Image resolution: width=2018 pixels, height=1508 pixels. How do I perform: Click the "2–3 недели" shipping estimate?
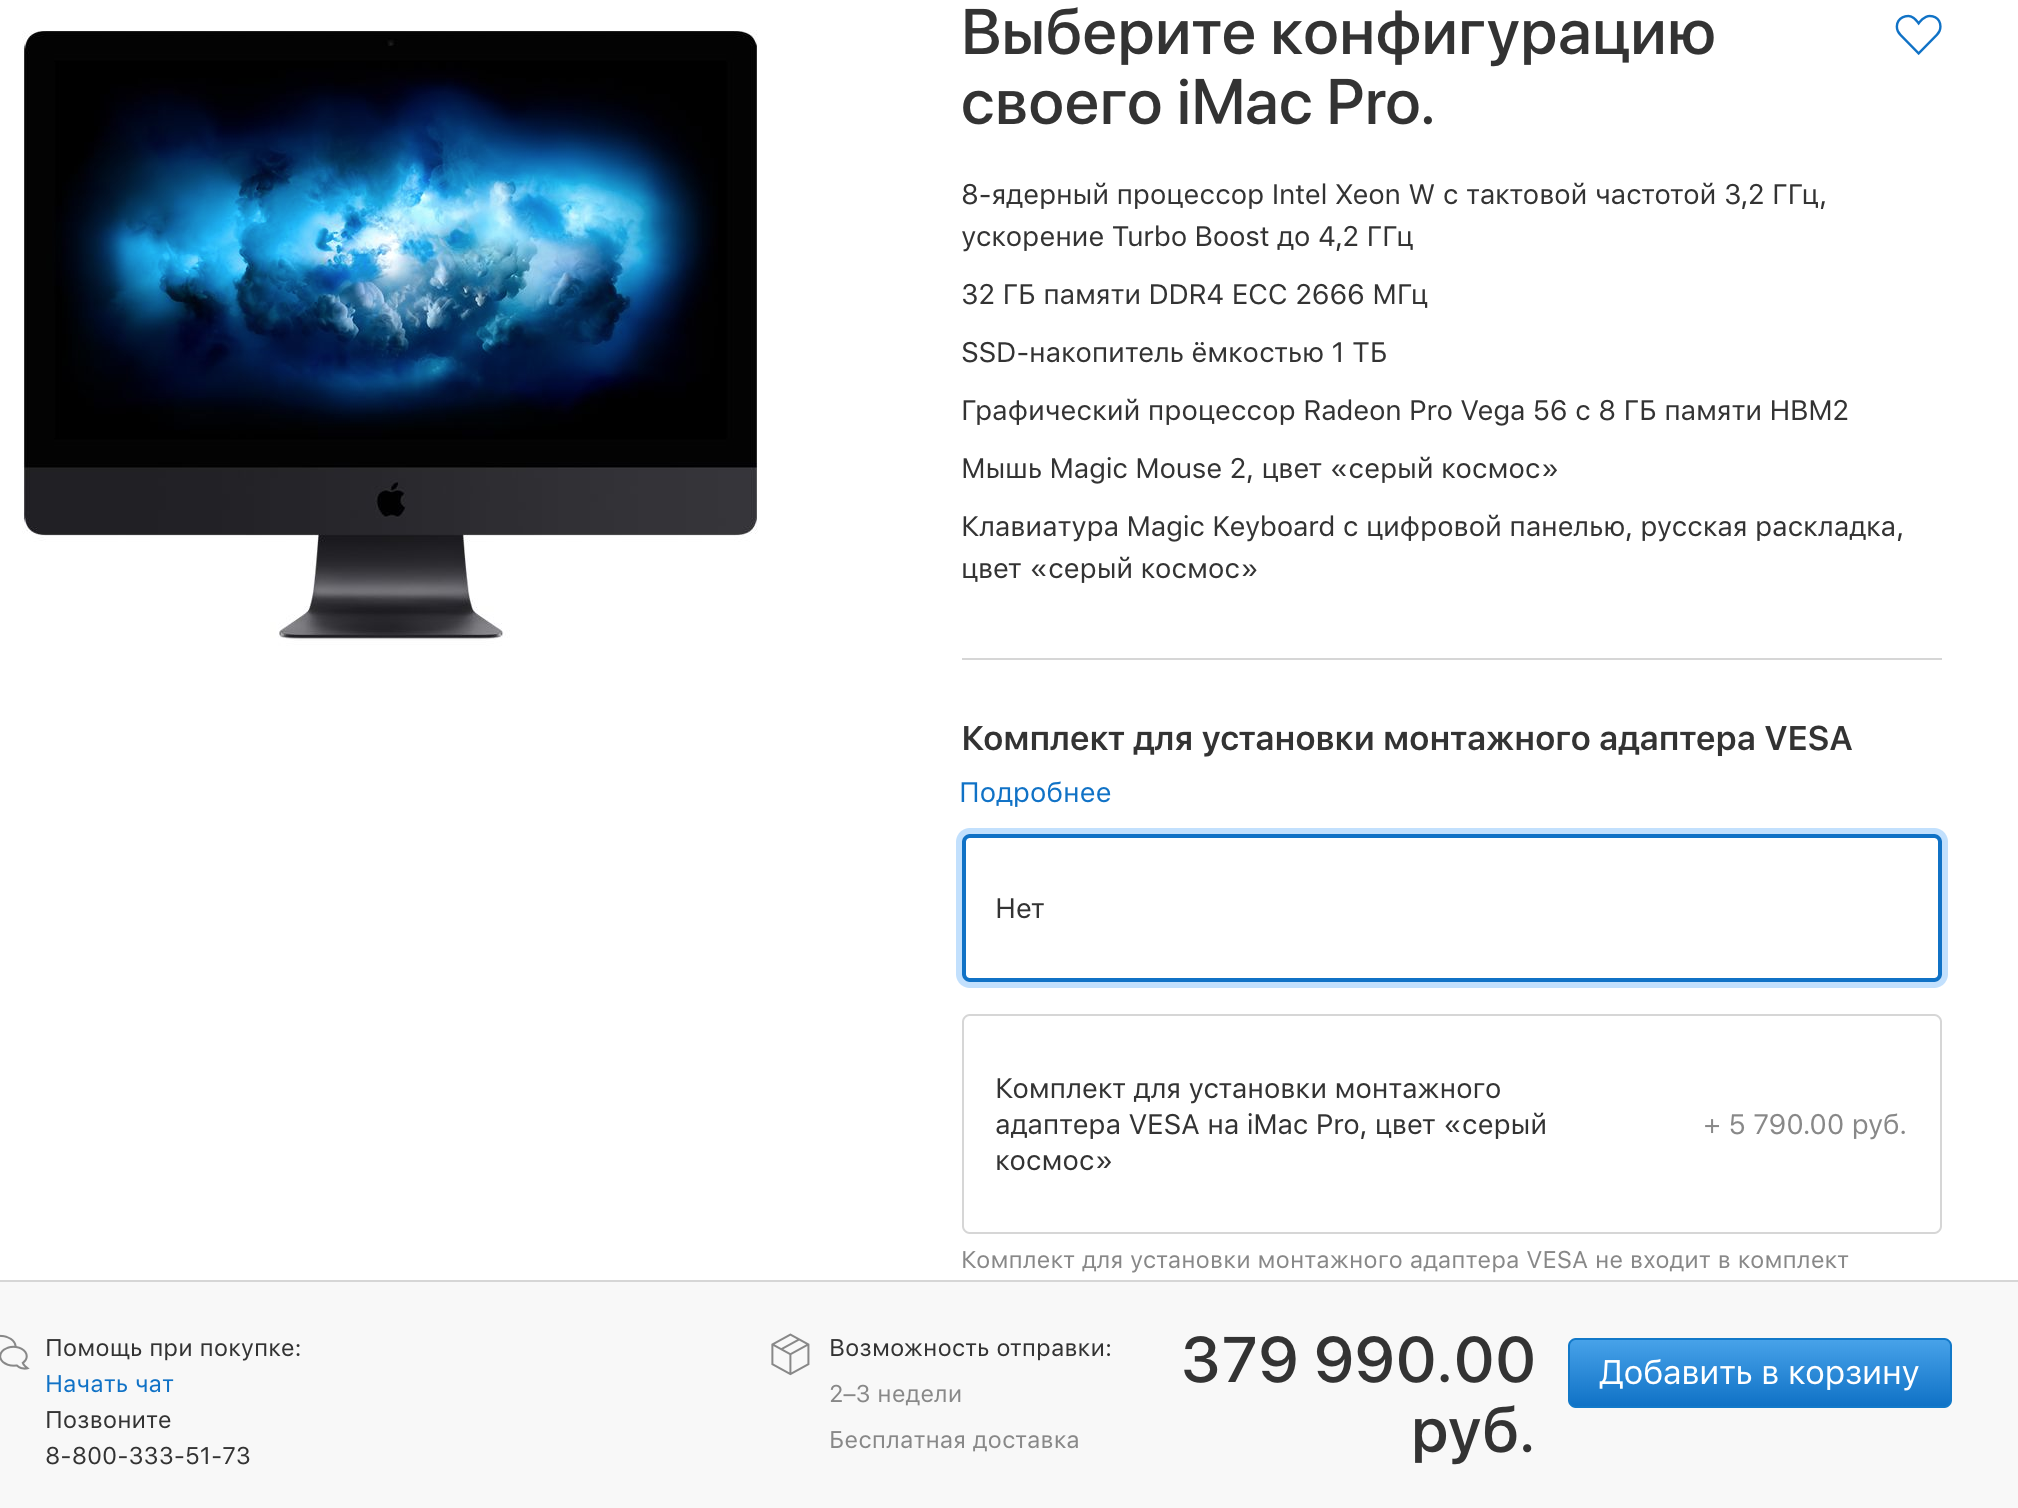[x=895, y=1394]
